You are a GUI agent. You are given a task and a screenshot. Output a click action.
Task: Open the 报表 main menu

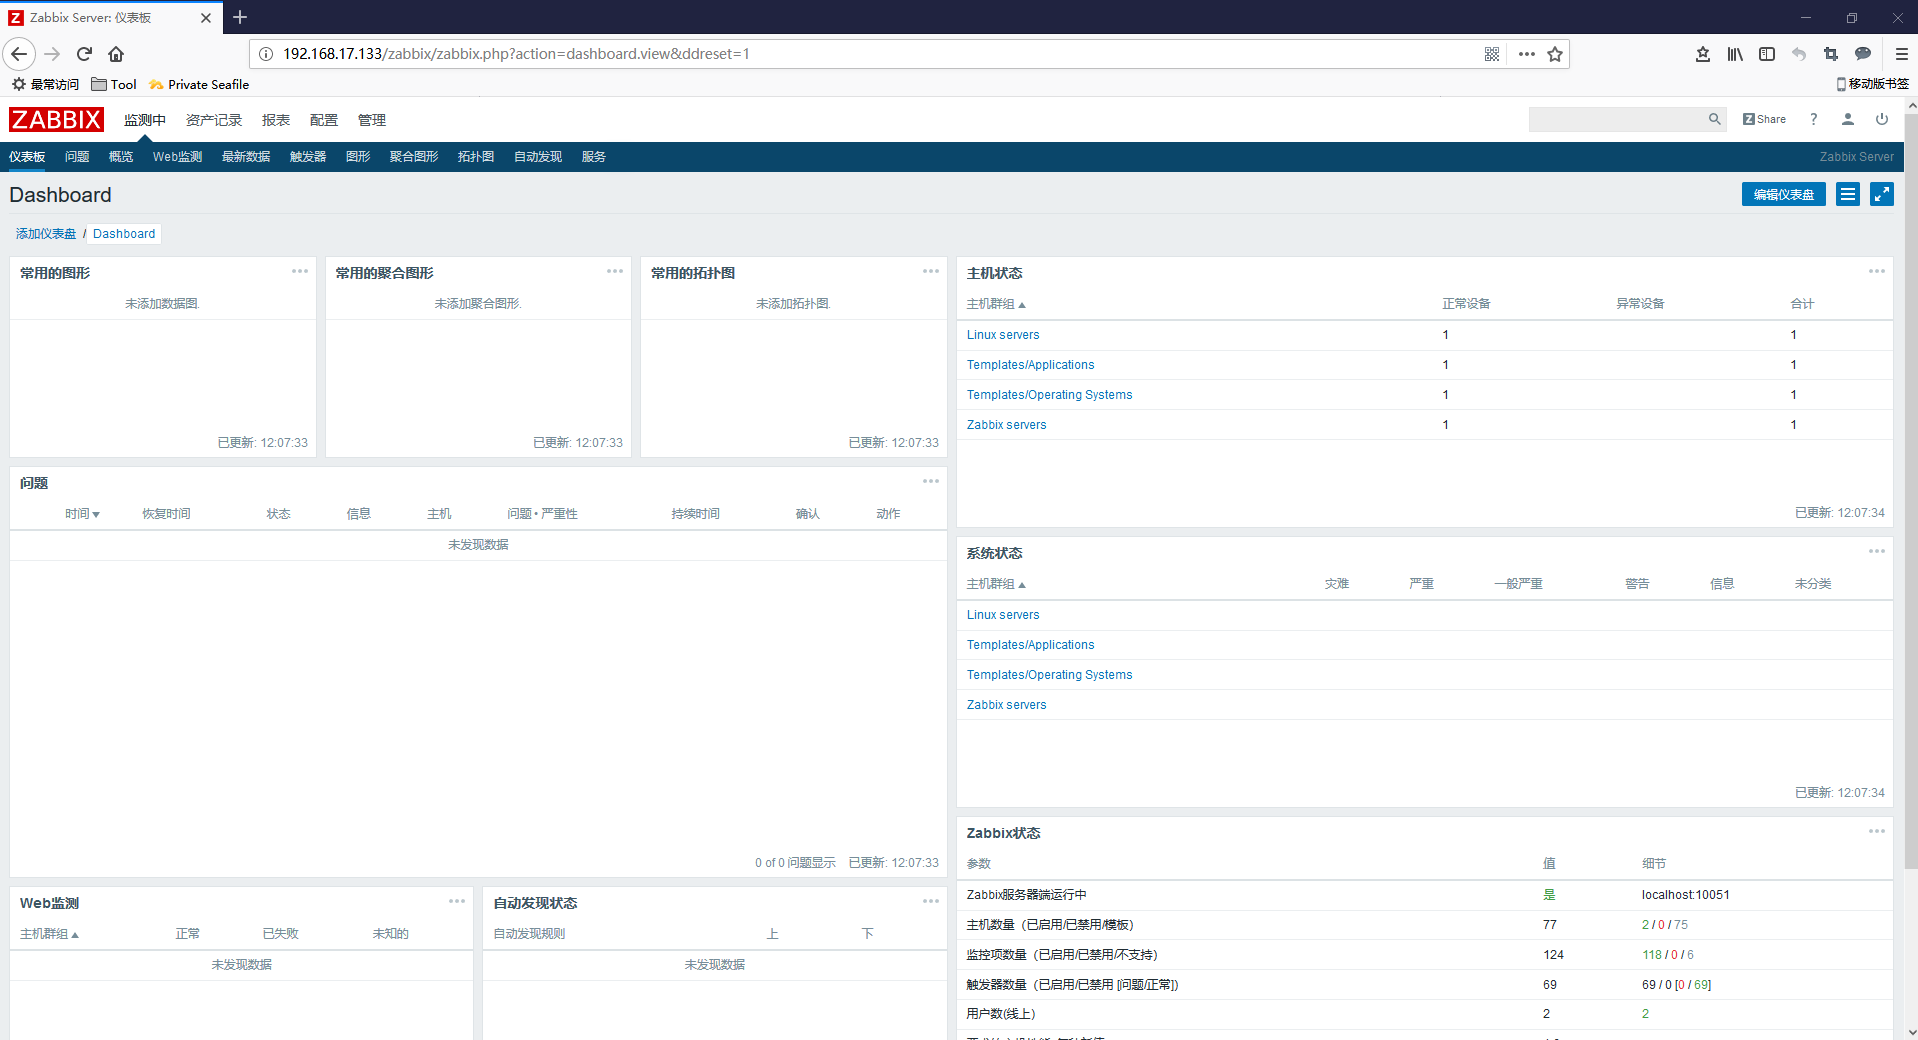[276, 120]
